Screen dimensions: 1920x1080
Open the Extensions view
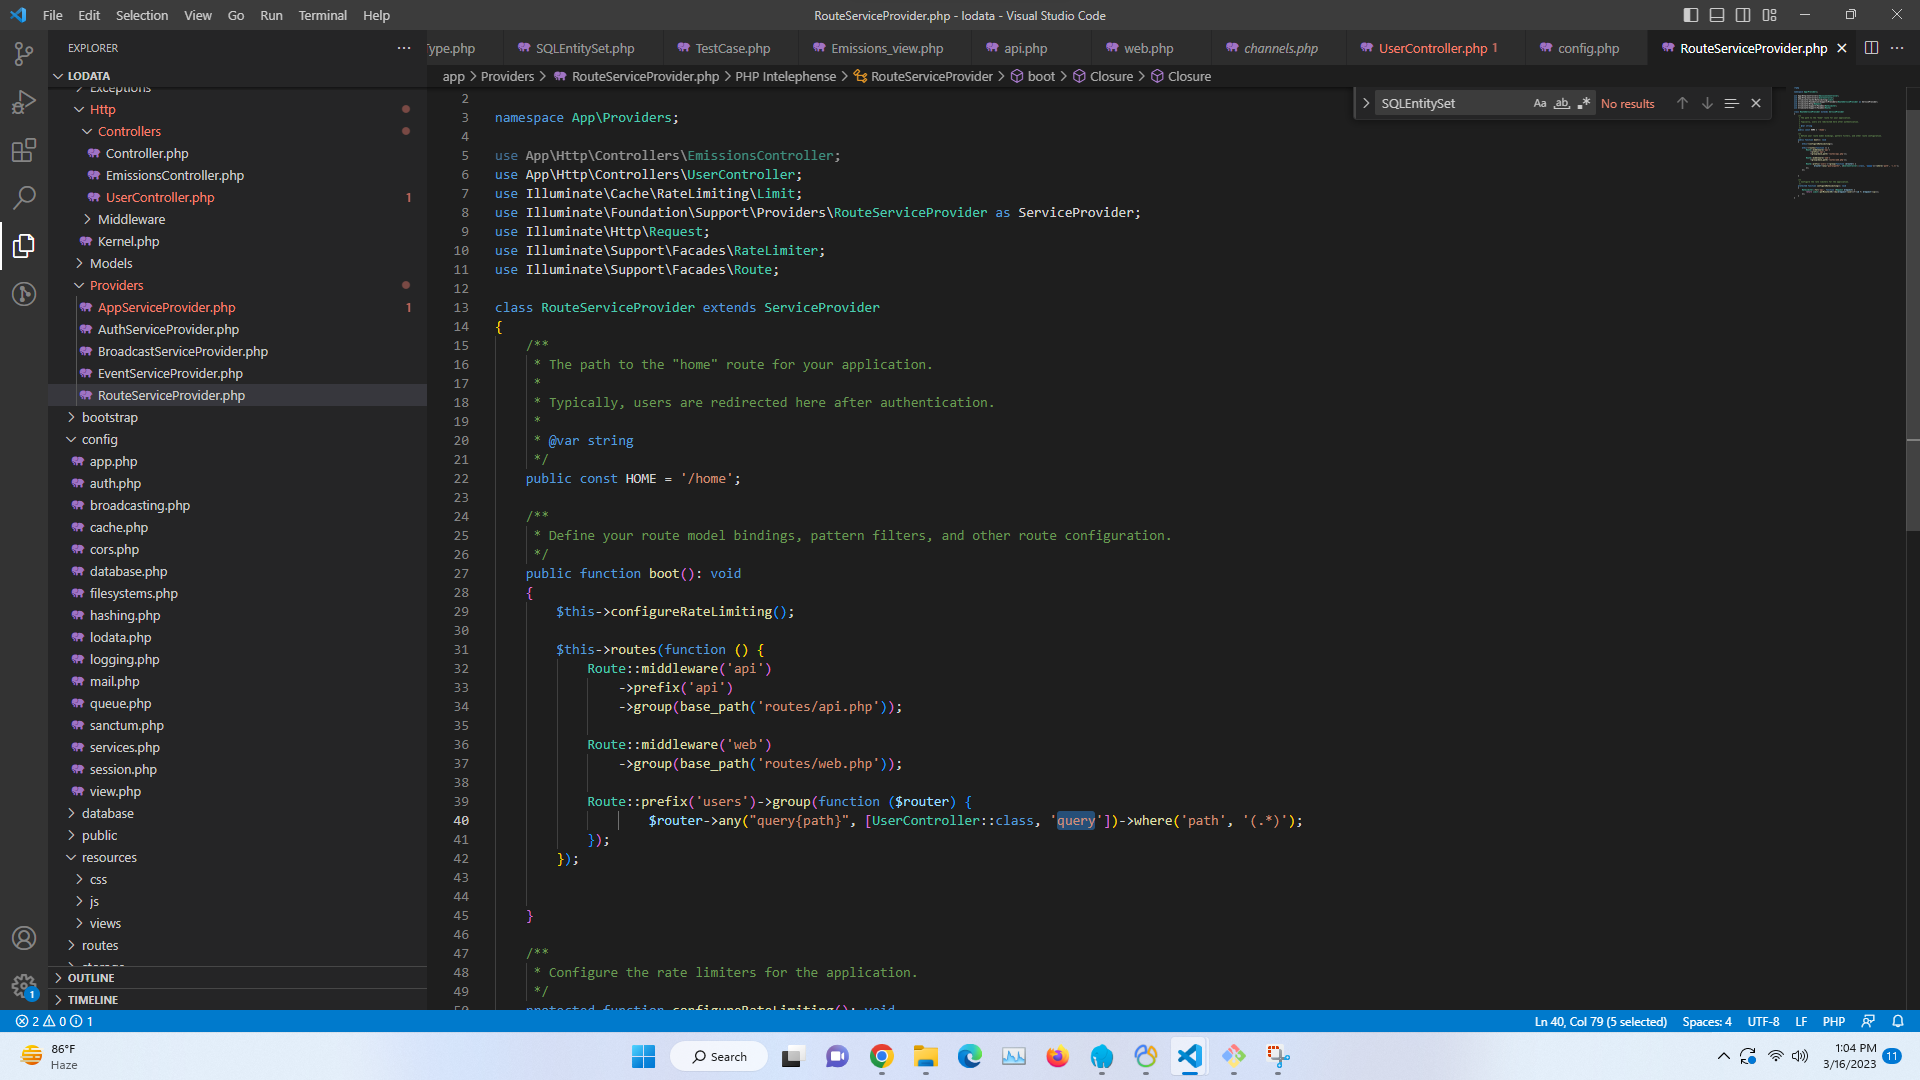tap(24, 150)
